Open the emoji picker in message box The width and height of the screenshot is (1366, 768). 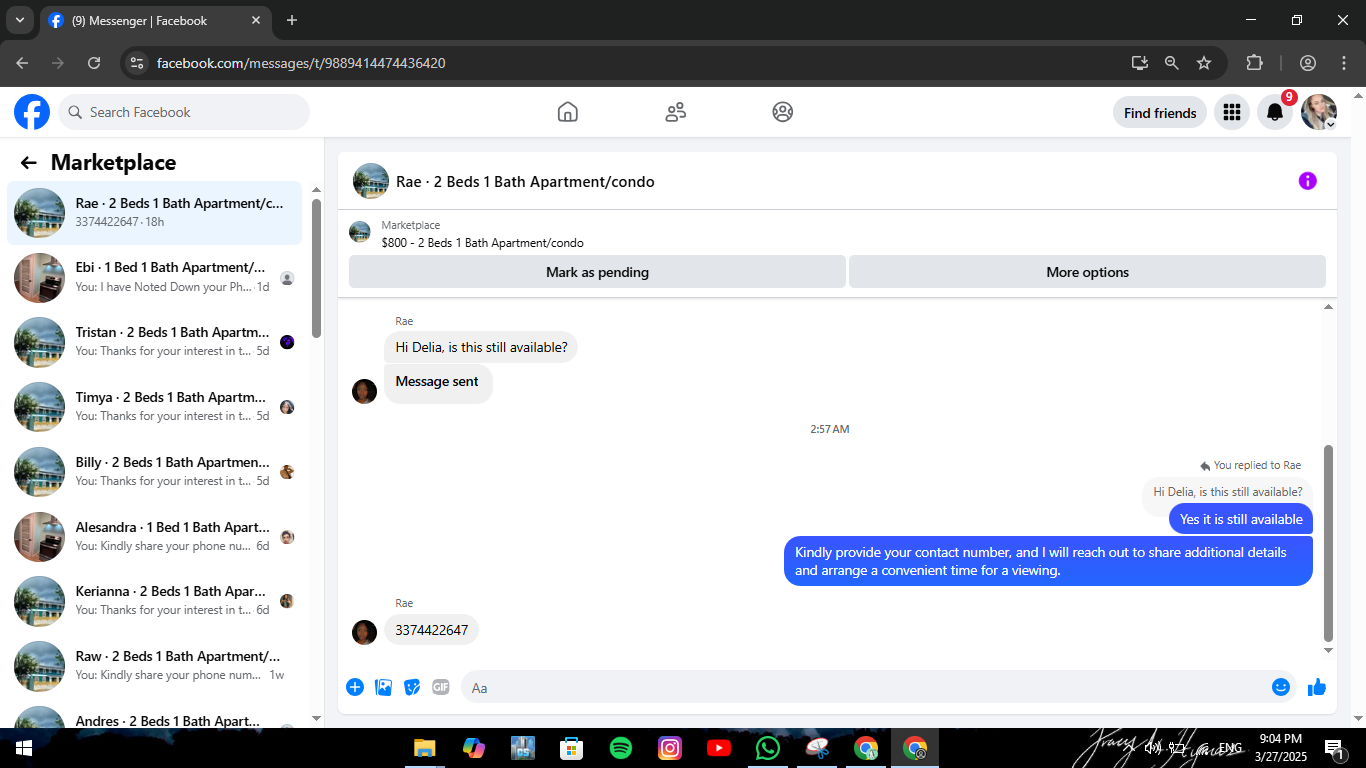[1281, 687]
